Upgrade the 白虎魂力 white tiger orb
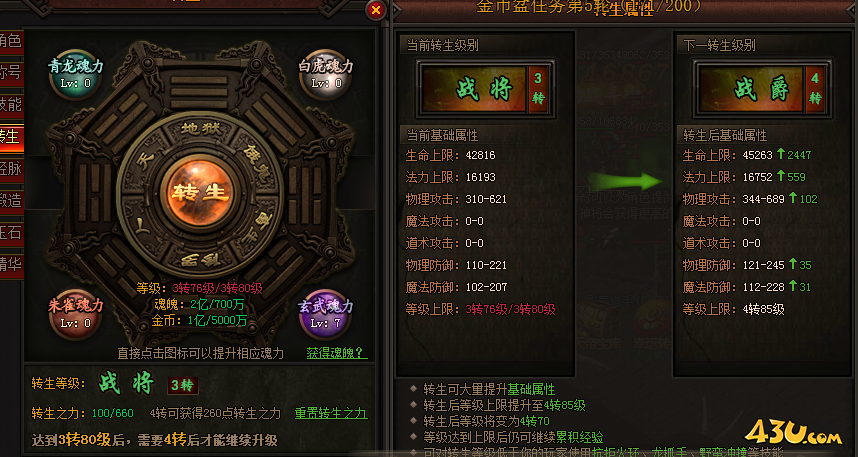 326,74
